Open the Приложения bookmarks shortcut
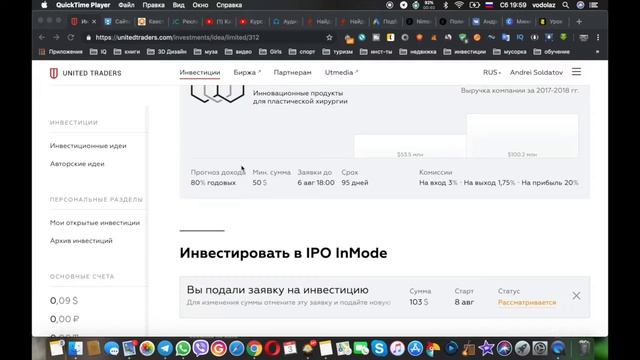The height and width of the screenshot is (360, 640). click(61, 52)
